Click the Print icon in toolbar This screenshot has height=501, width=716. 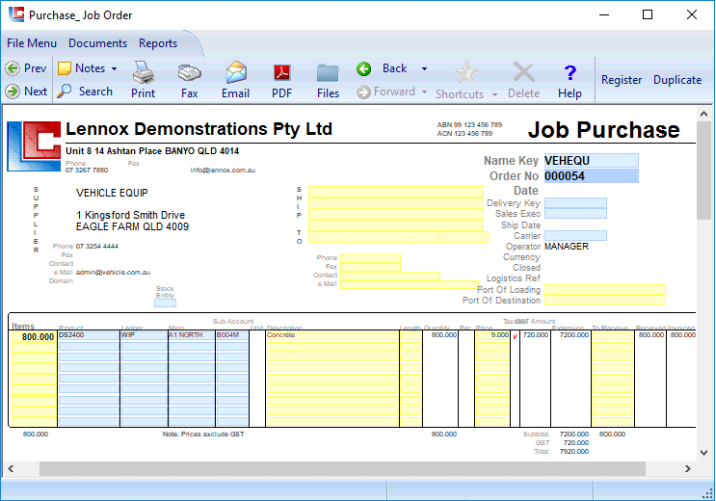(143, 73)
